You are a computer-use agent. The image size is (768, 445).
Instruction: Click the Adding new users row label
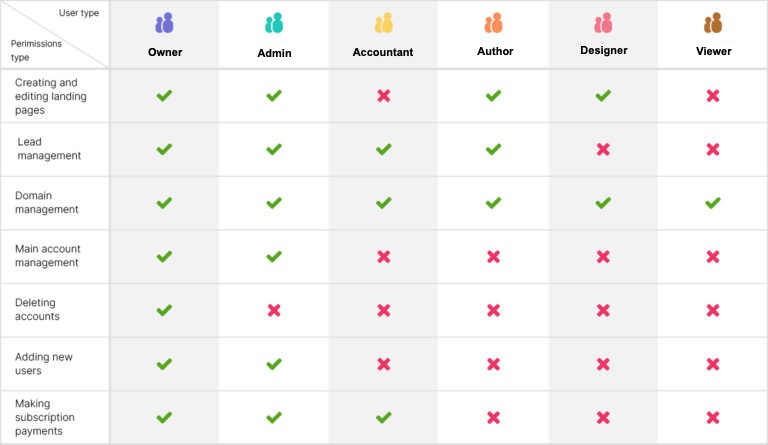coord(44,364)
